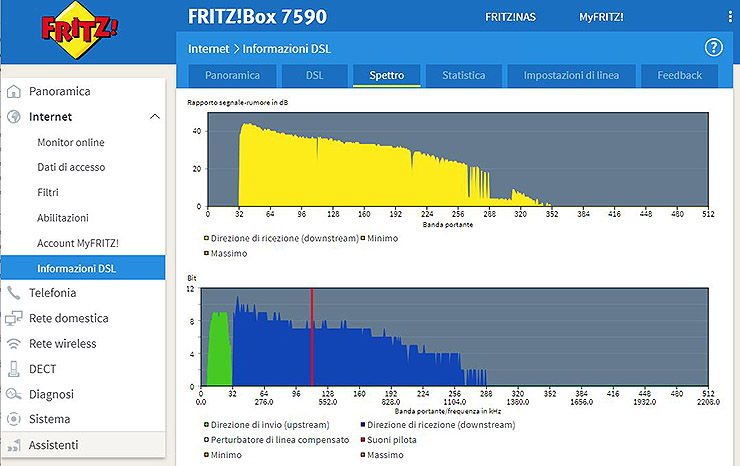Click the Telefonia phone icon
The image size is (740, 466).
pos(14,293)
